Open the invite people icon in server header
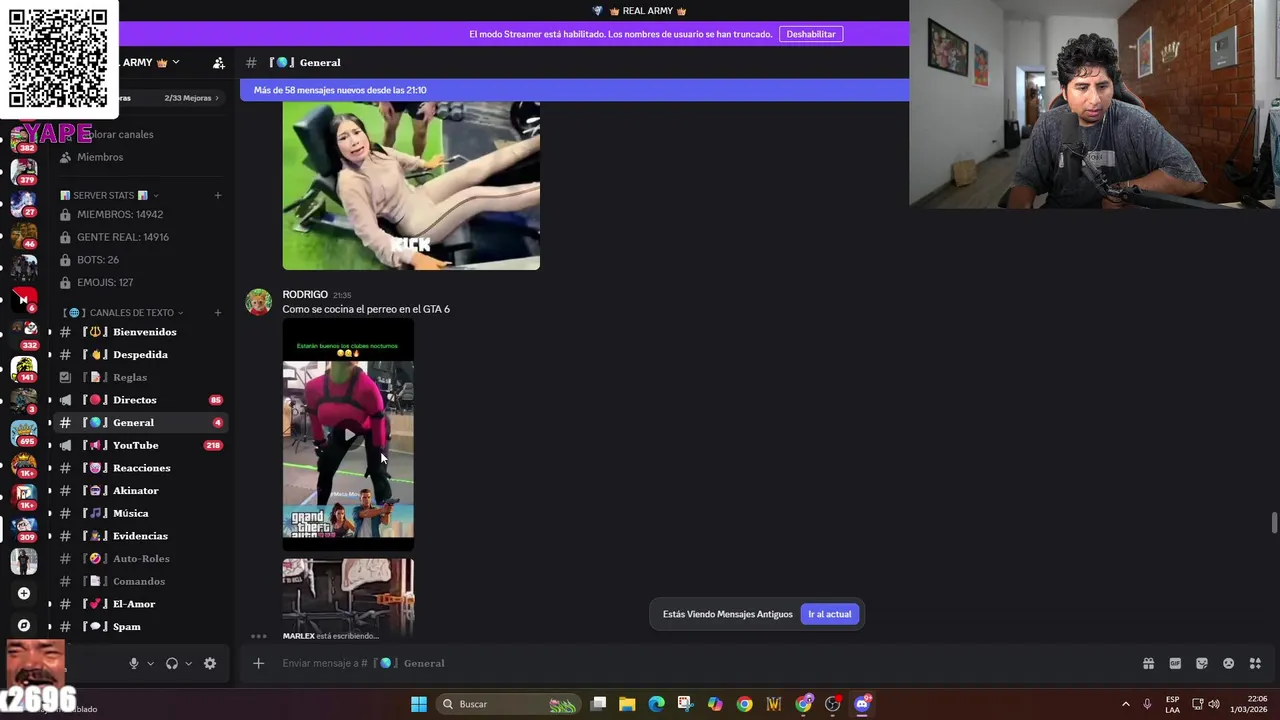Image resolution: width=1280 pixels, height=720 pixels. click(219, 62)
